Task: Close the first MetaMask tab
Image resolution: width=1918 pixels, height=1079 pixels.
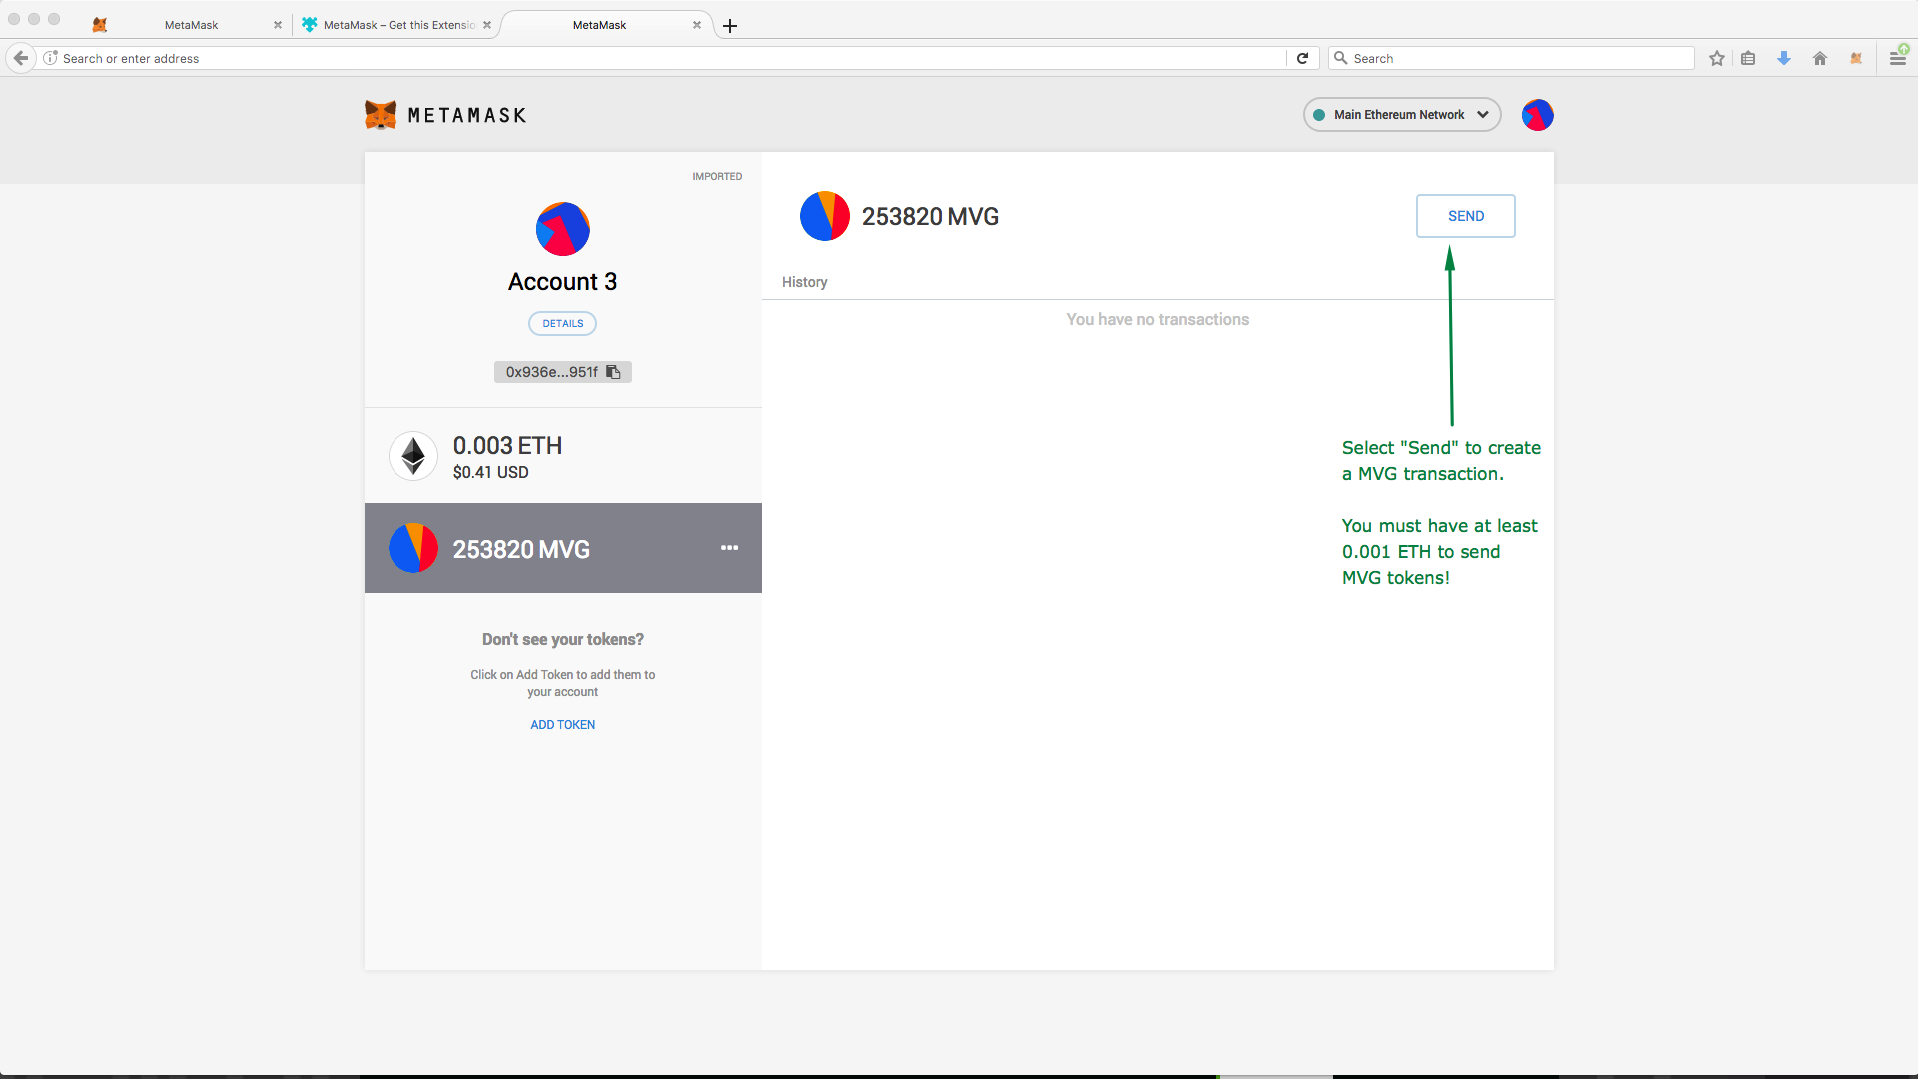Action: pyautogui.click(x=278, y=25)
